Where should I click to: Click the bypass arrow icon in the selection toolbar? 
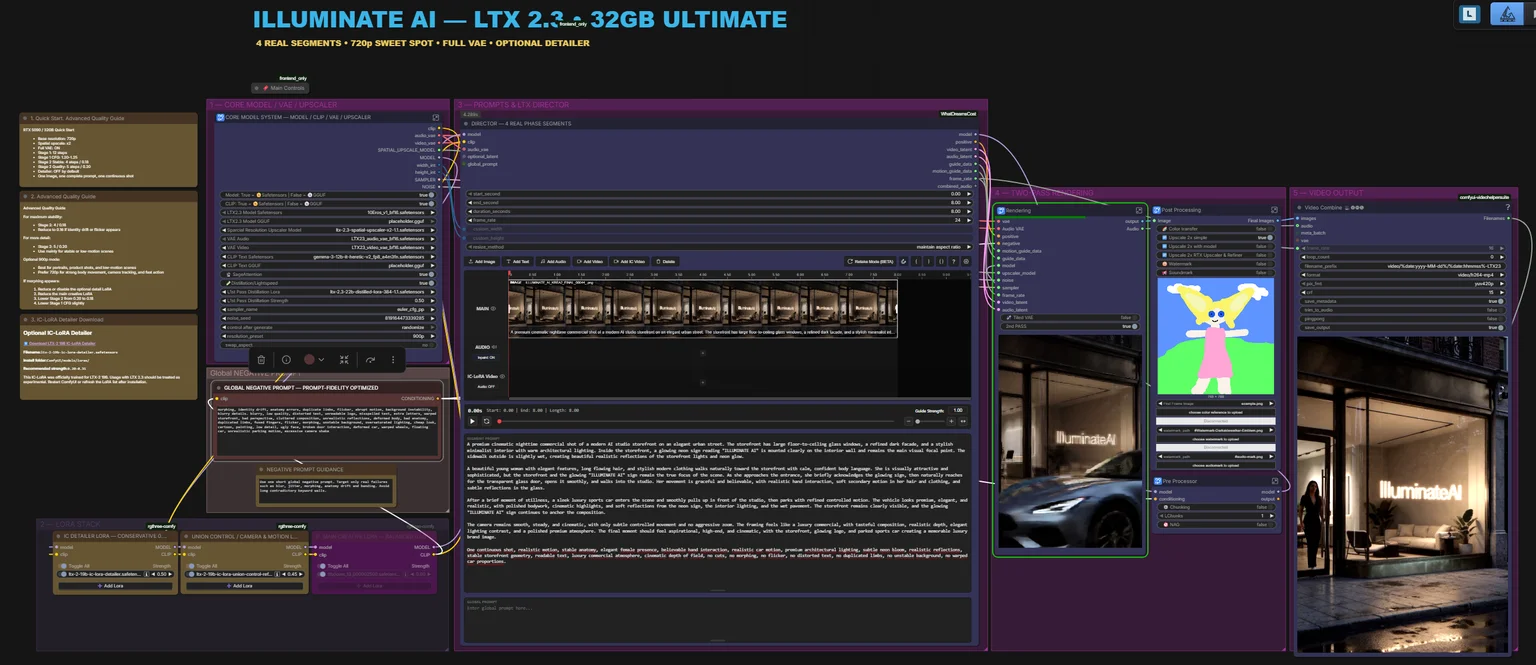pos(370,359)
